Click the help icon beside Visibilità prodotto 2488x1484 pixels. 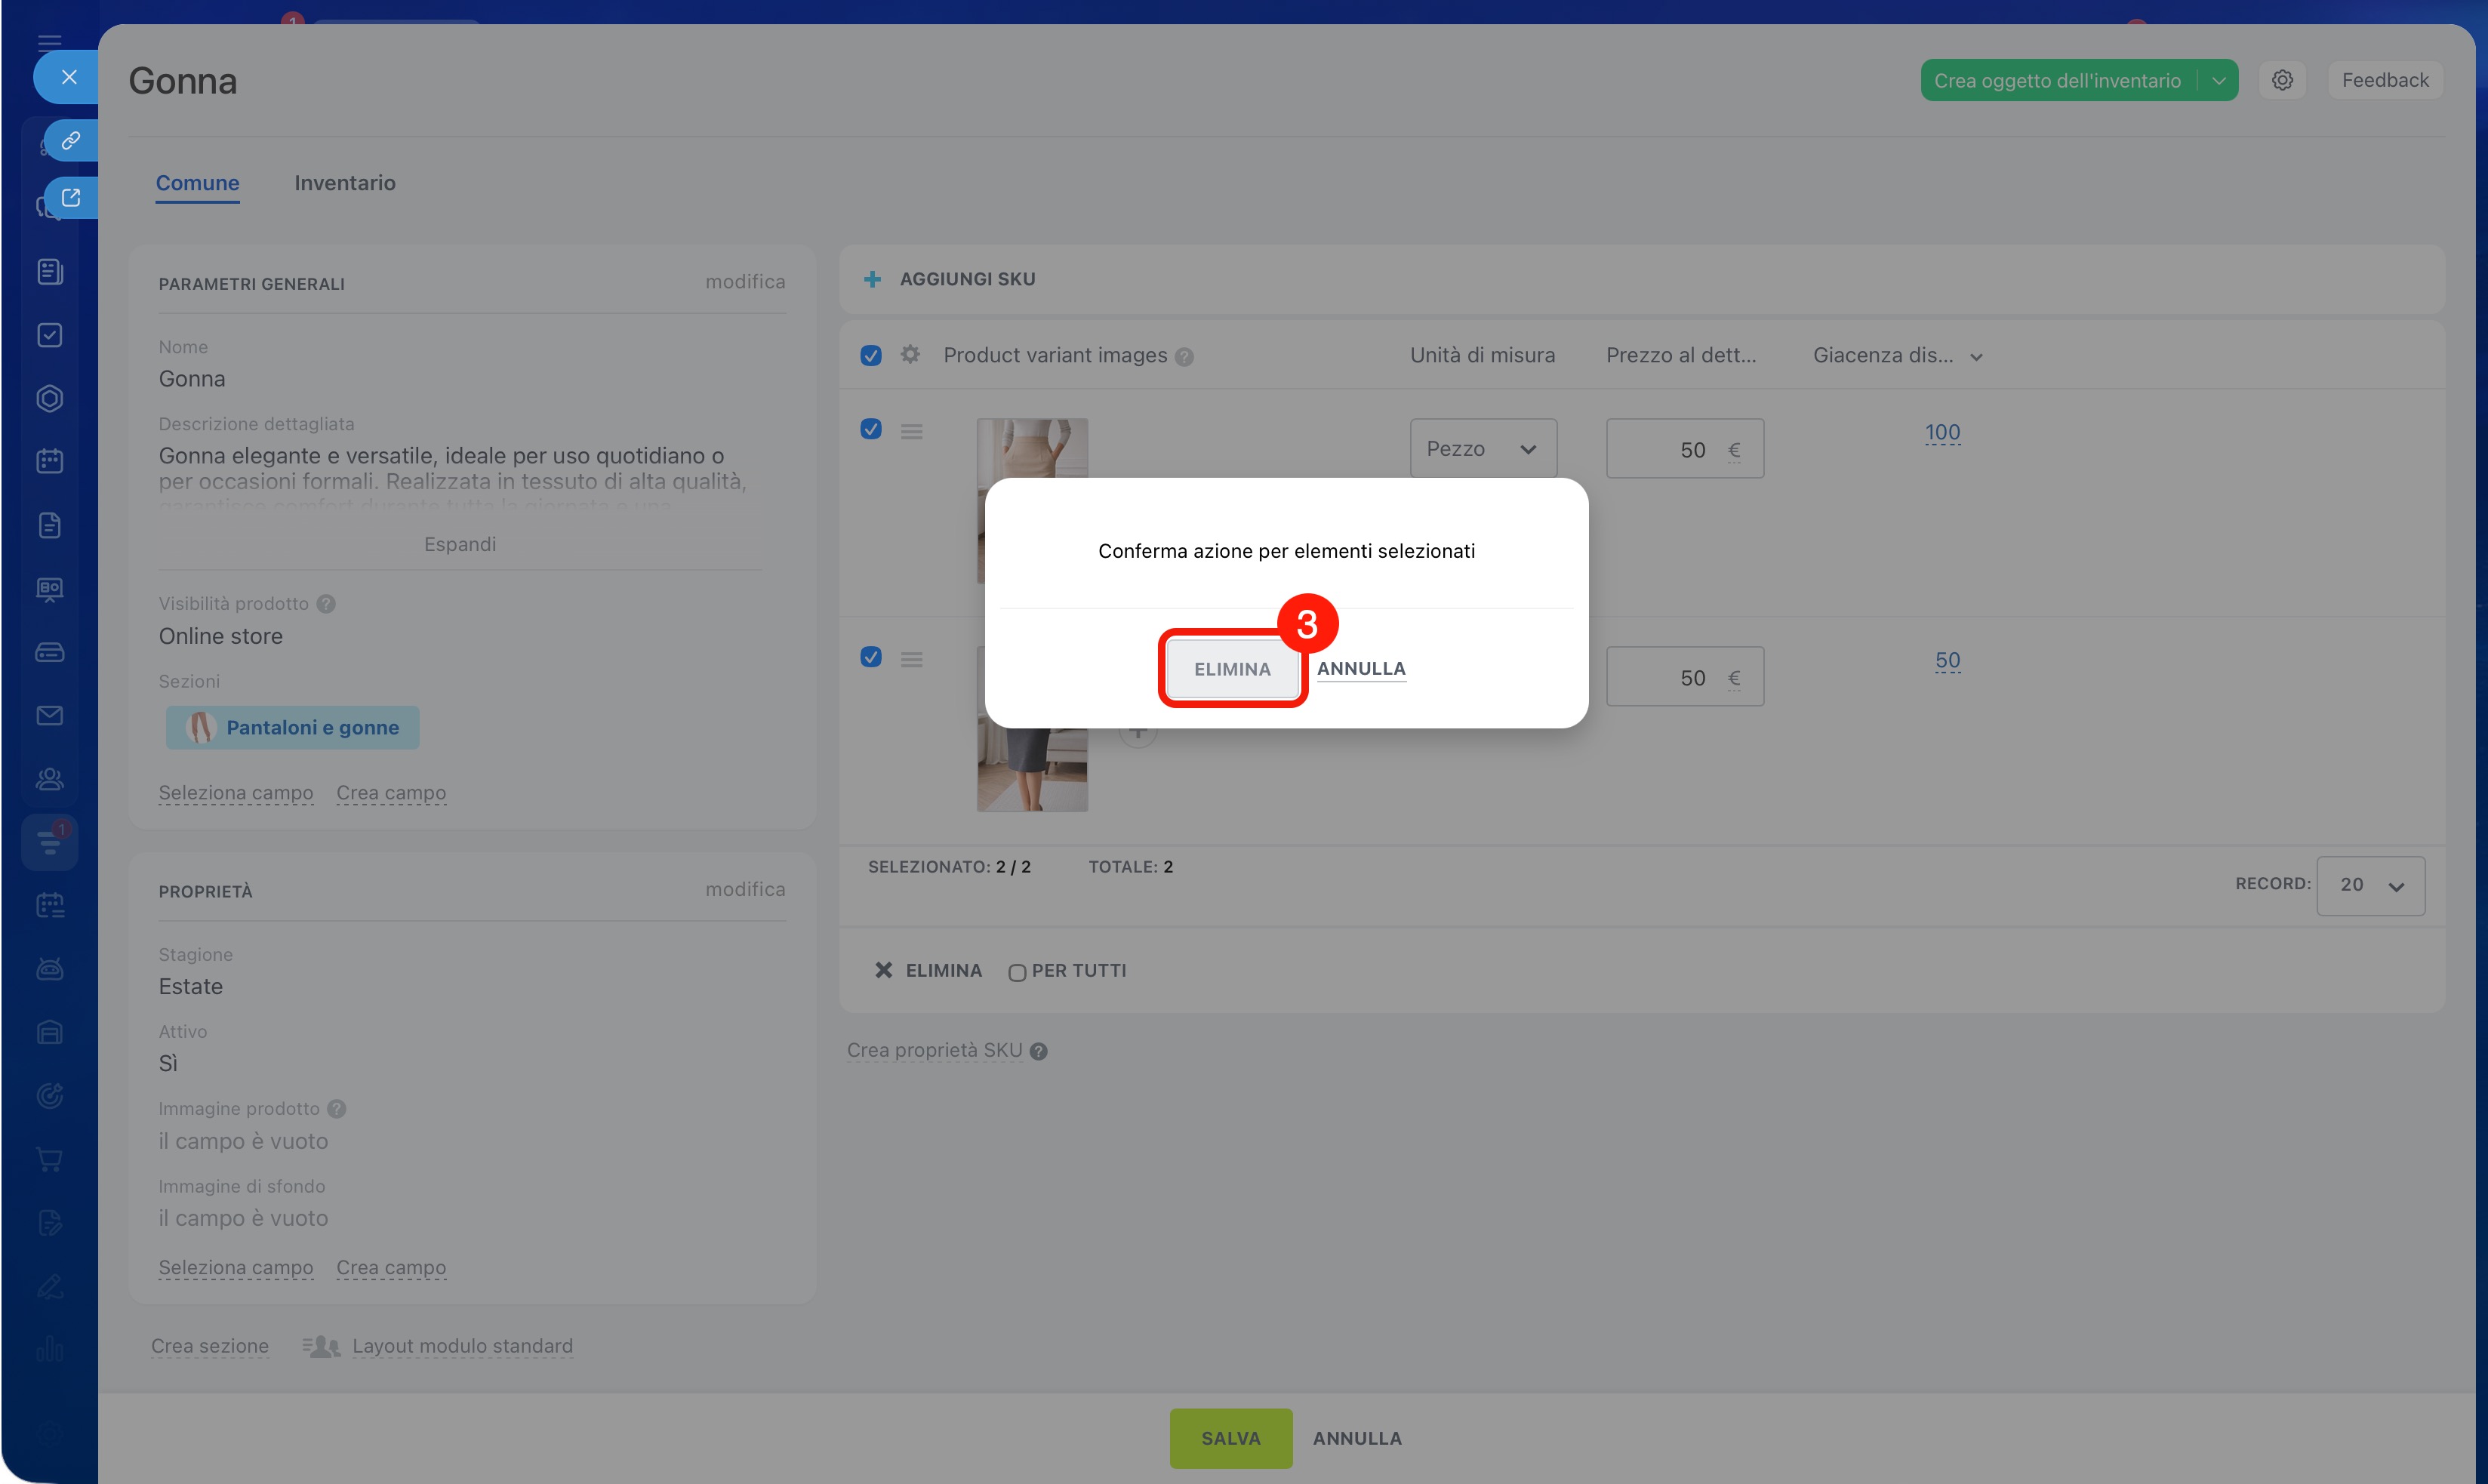tap(326, 604)
